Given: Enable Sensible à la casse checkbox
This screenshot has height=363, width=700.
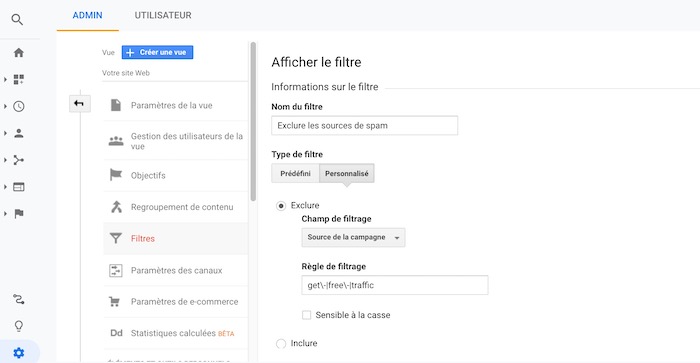Looking at the screenshot, I should (306, 315).
